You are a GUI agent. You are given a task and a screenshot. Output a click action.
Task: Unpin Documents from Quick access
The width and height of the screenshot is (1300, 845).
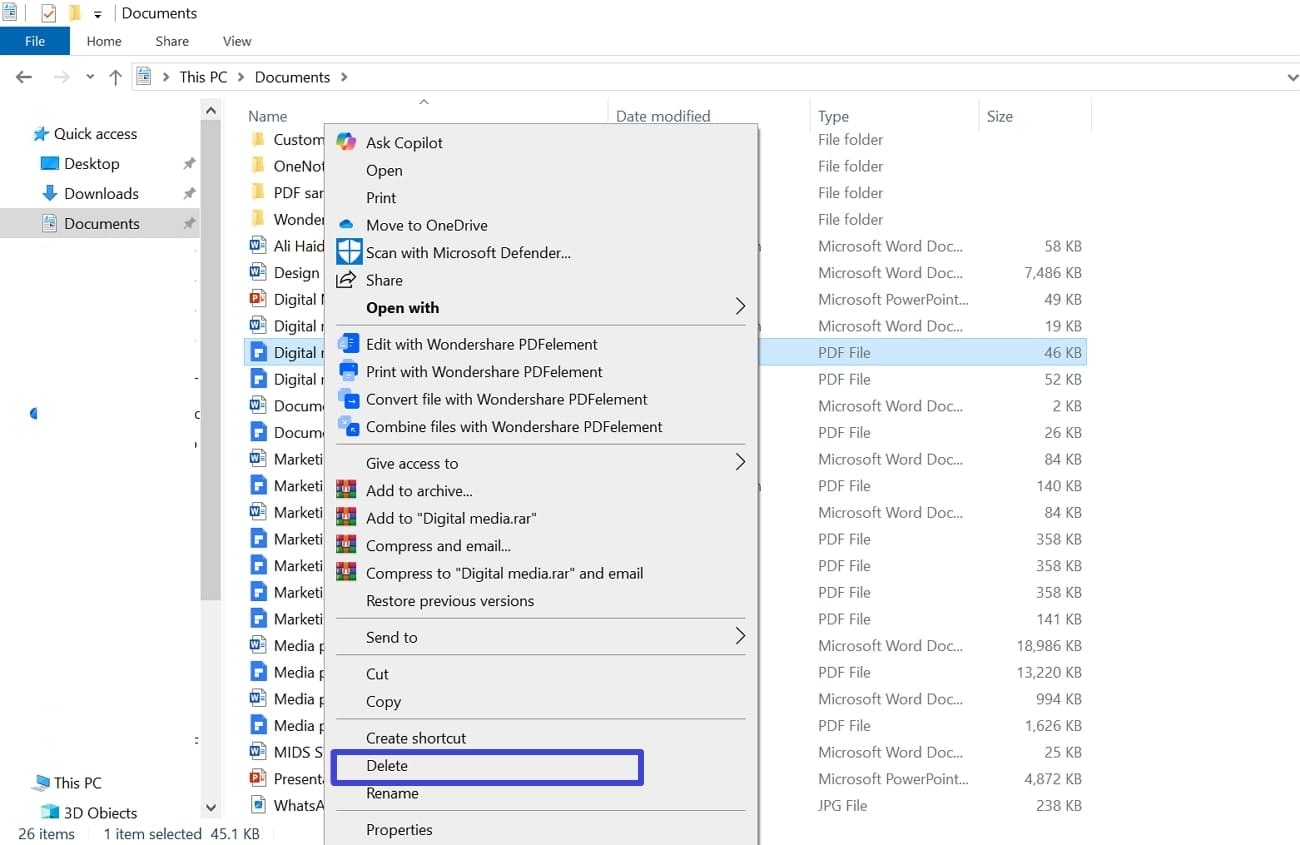pyautogui.click(x=189, y=223)
